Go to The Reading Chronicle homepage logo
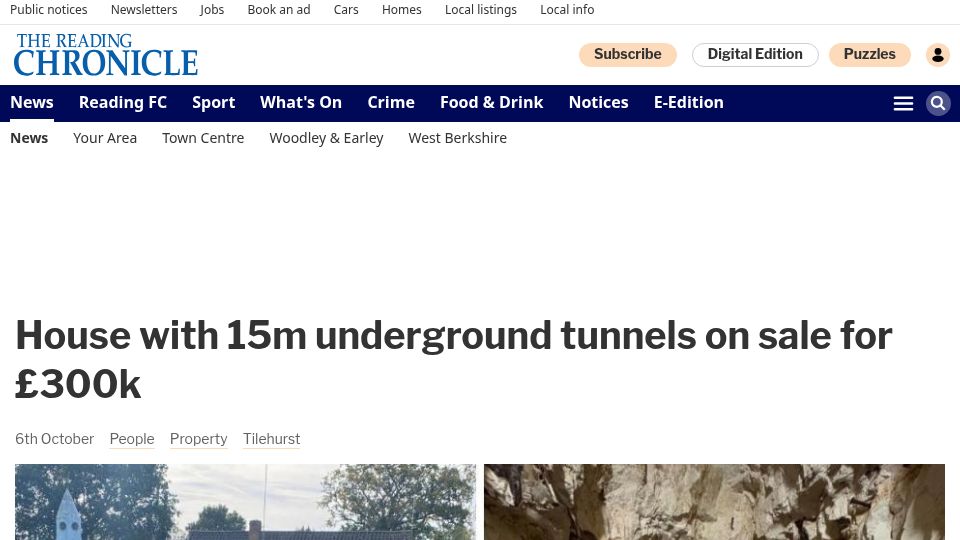 point(106,55)
